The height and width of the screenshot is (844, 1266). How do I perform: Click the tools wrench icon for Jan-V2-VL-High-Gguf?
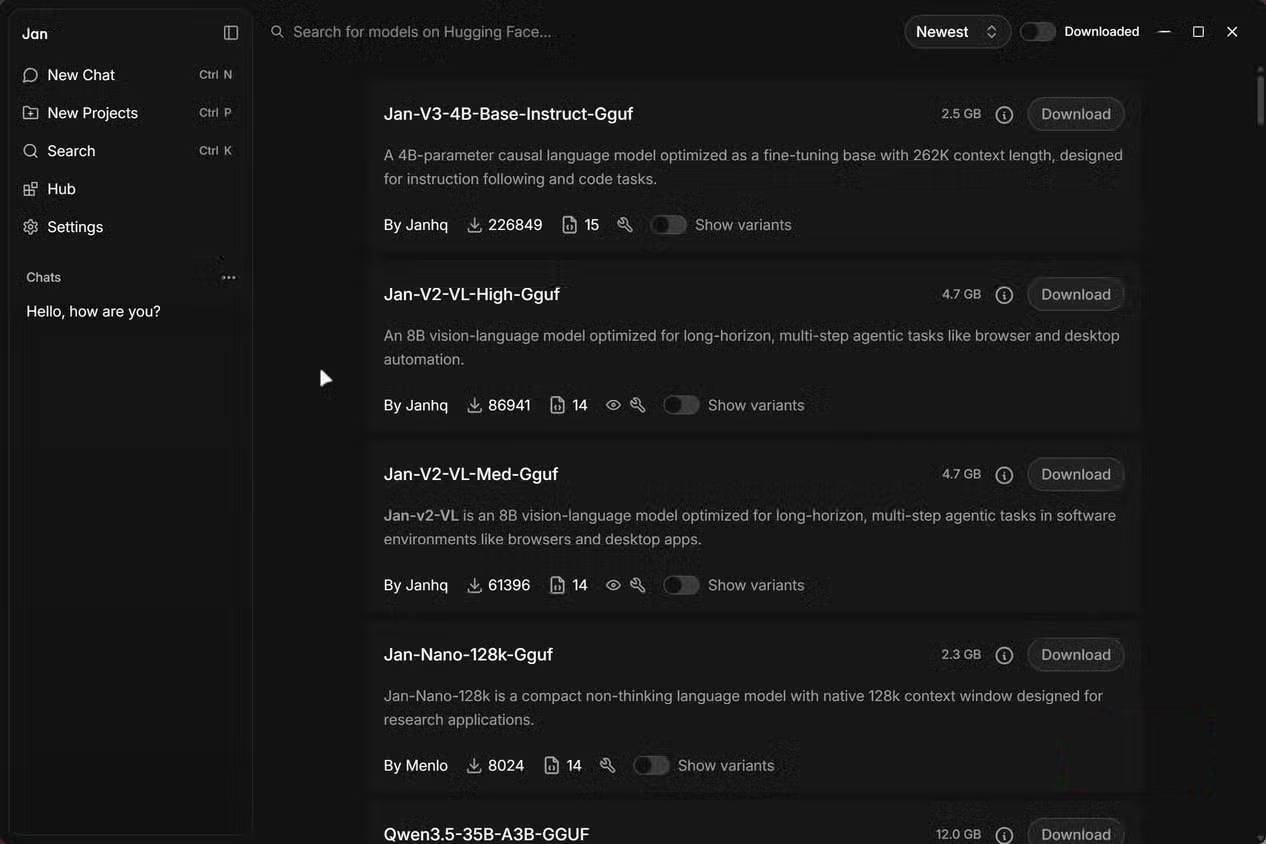pos(638,405)
